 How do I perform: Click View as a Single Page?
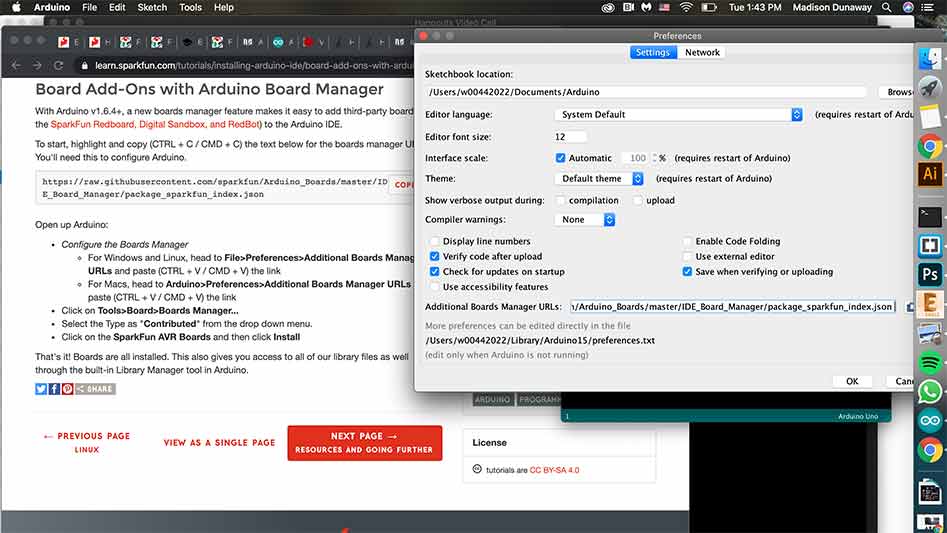coord(219,442)
